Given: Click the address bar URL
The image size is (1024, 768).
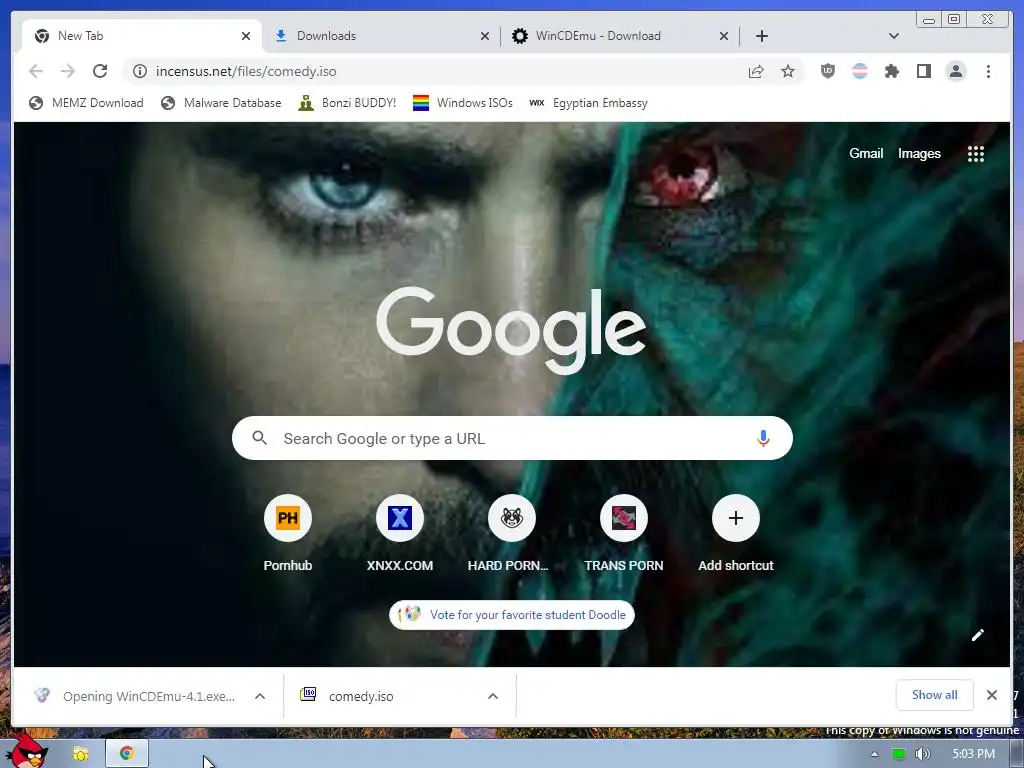Looking at the screenshot, I should click(246, 71).
